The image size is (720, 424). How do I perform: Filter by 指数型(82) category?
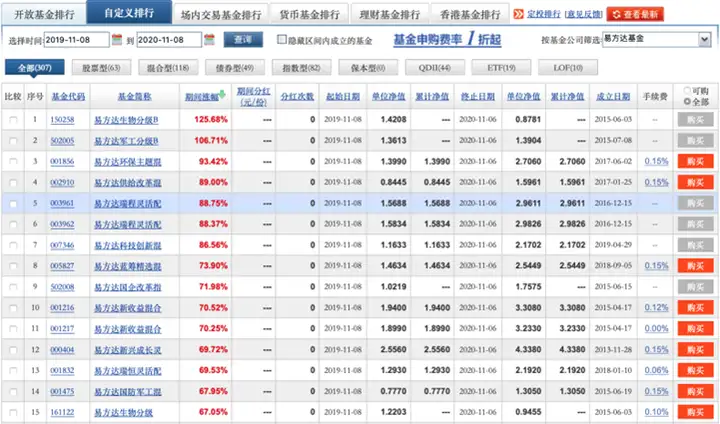(301, 68)
